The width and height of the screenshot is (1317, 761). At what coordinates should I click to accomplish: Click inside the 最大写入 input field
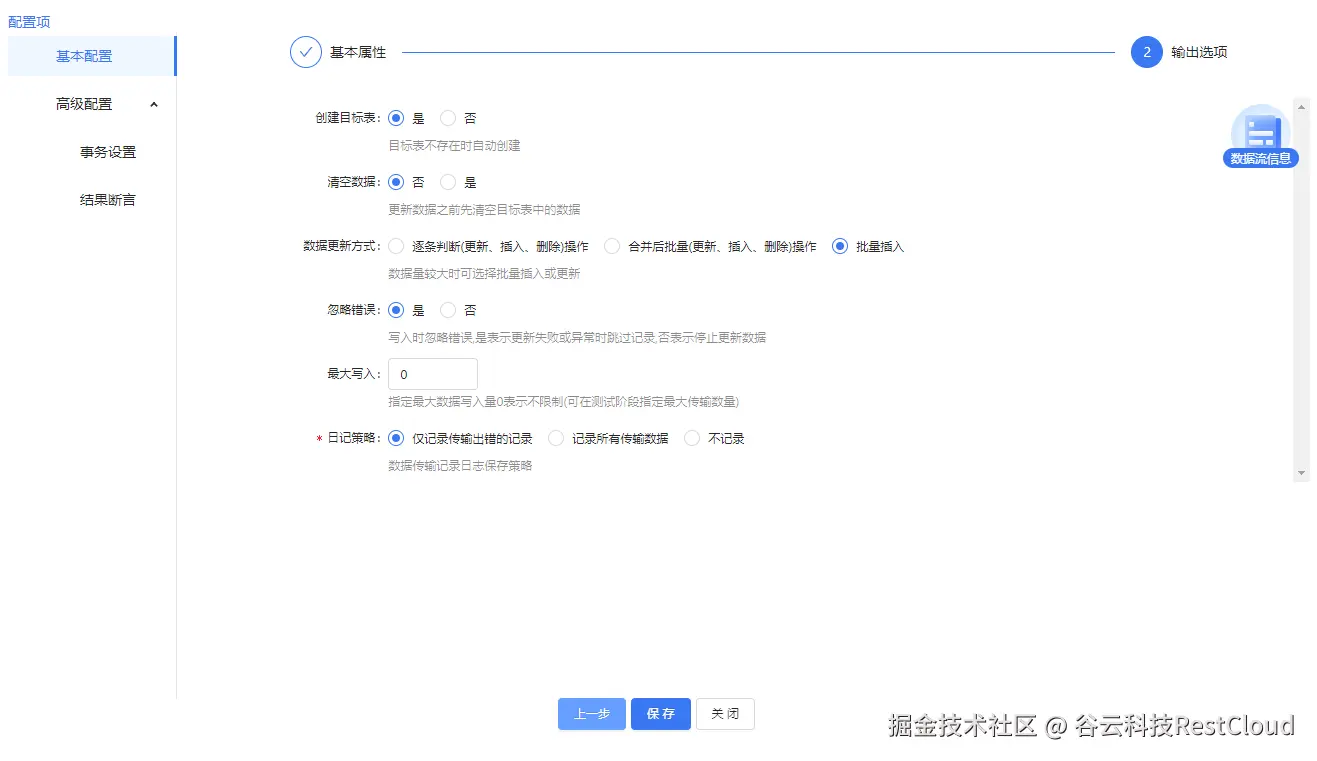(432, 373)
